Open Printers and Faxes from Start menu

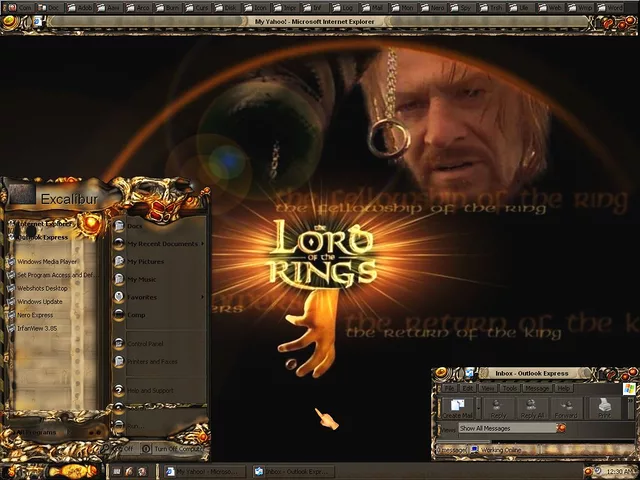[159, 362]
